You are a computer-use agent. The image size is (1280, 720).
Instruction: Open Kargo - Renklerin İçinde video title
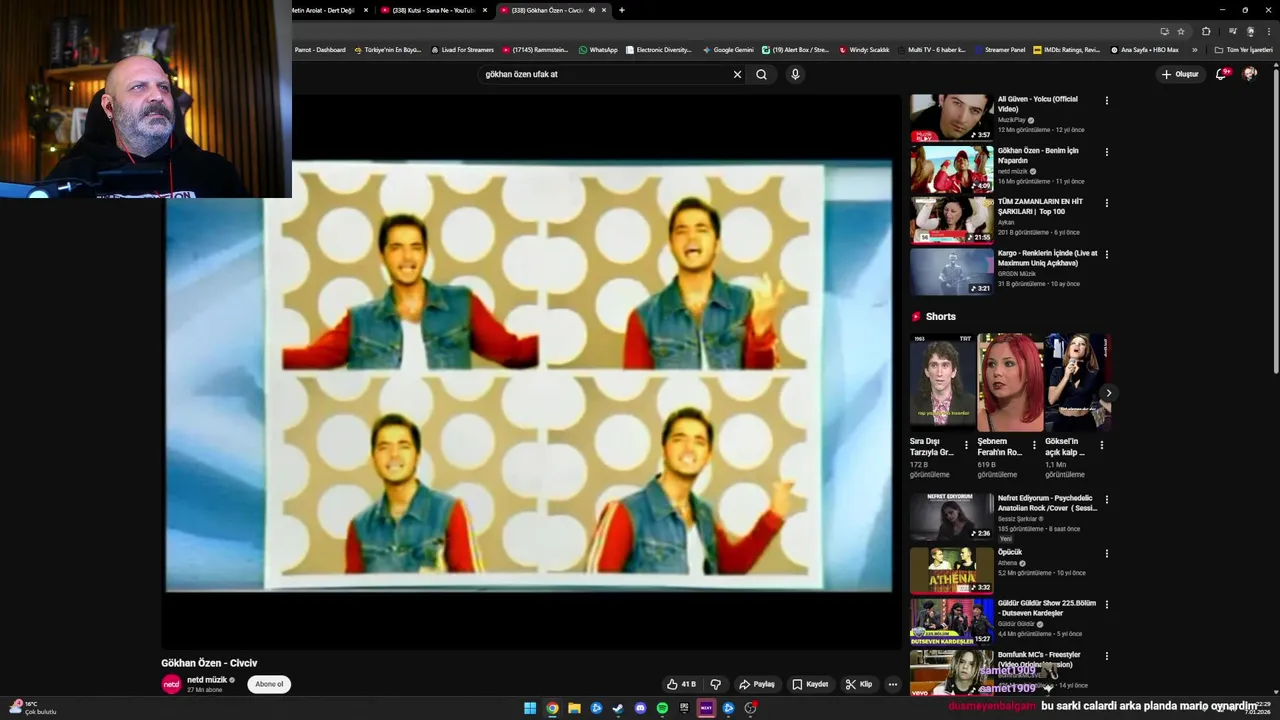coord(1047,258)
